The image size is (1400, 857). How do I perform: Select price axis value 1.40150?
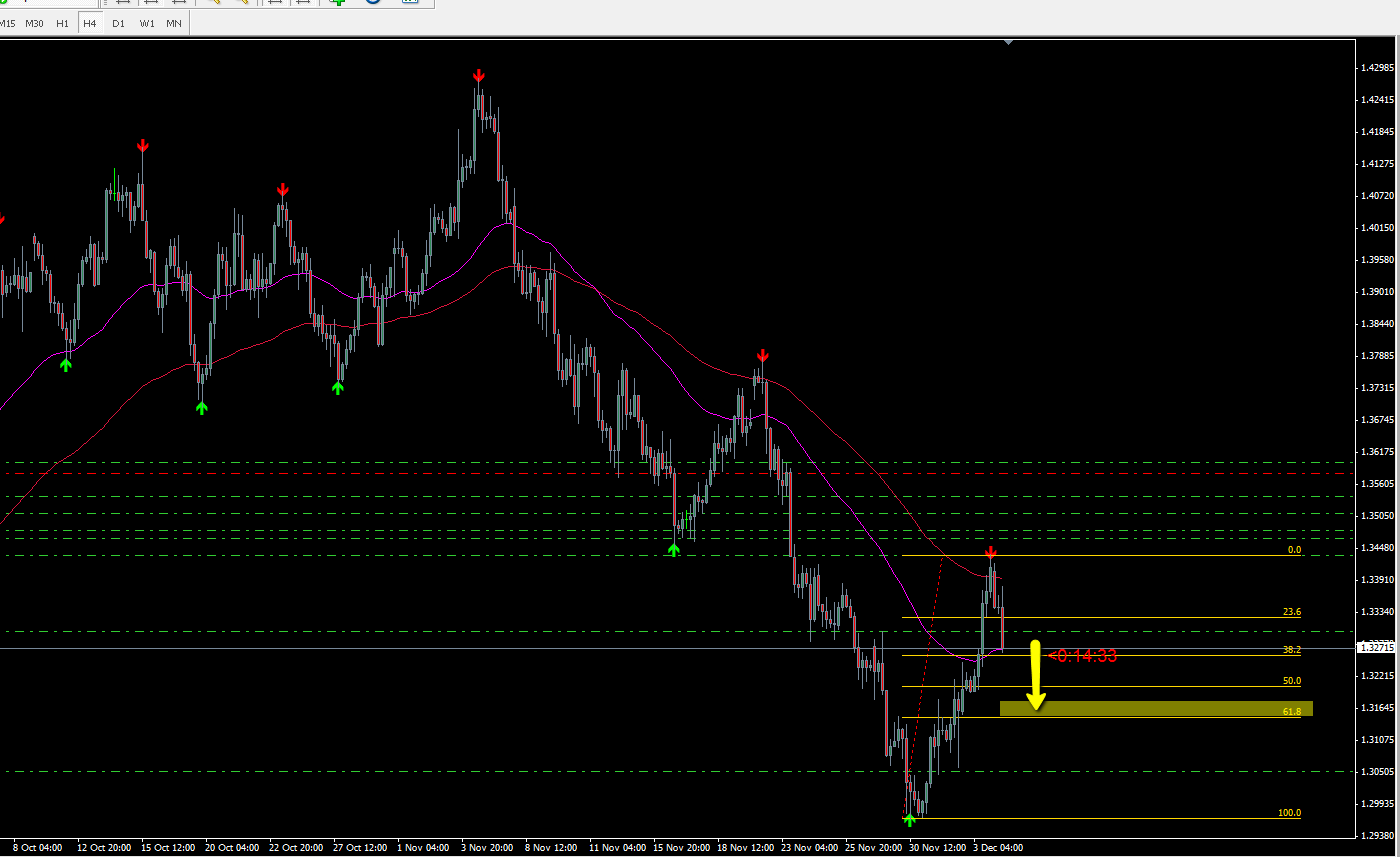coord(1377,228)
